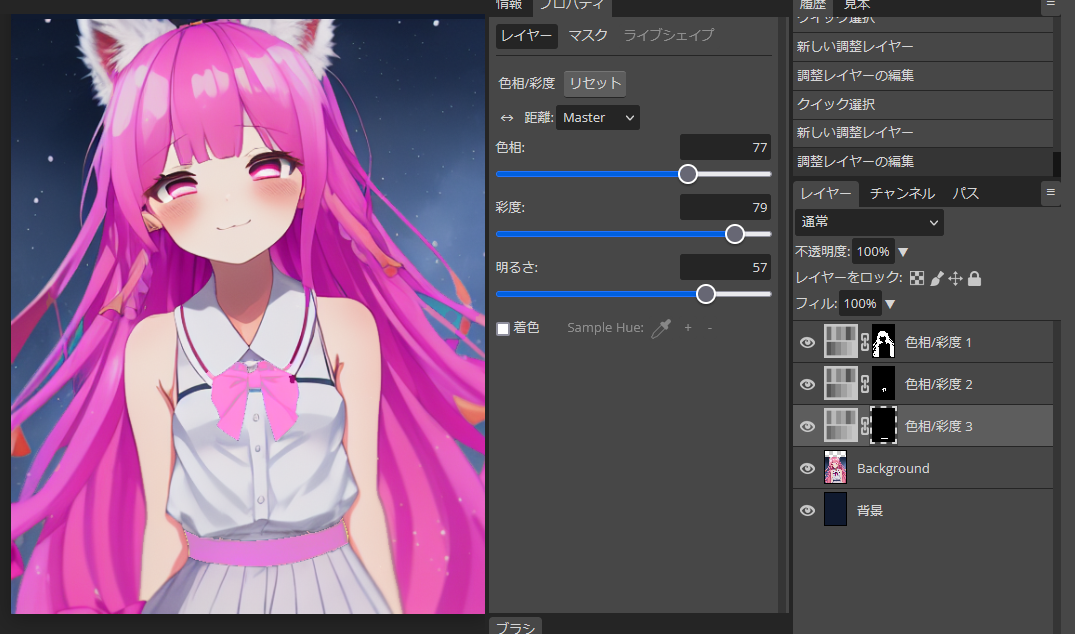This screenshot has width=1075, height=634.
Task: Toggle visibility of 色相/彩度 2 layer
Action: [807, 384]
